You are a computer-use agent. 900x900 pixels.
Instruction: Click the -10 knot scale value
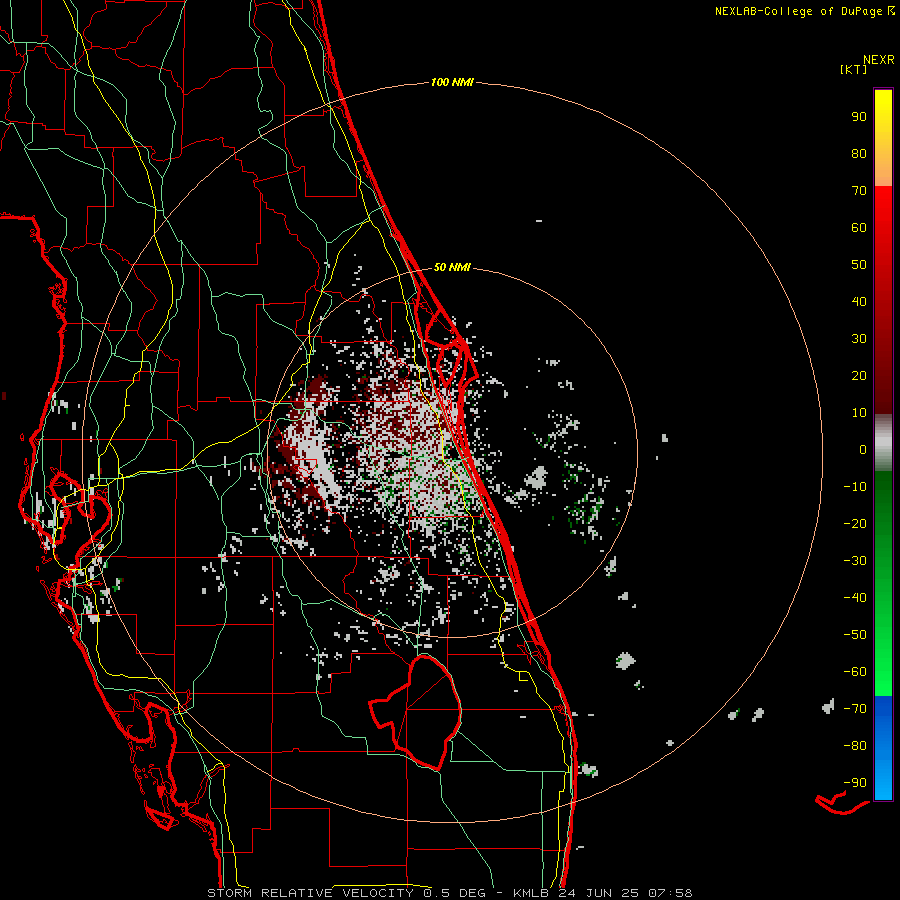coord(855,487)
